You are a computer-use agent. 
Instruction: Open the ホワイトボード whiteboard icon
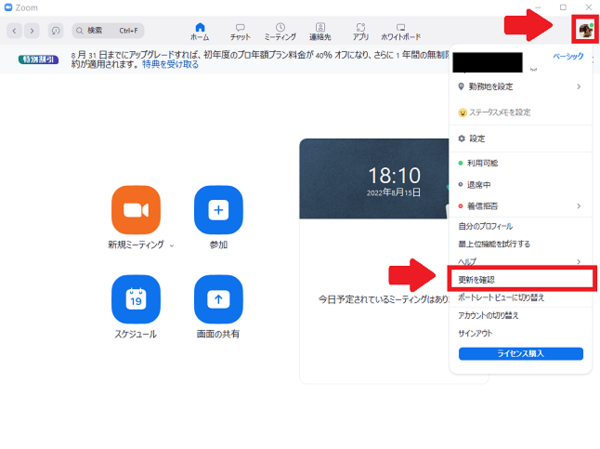(401, 30)
